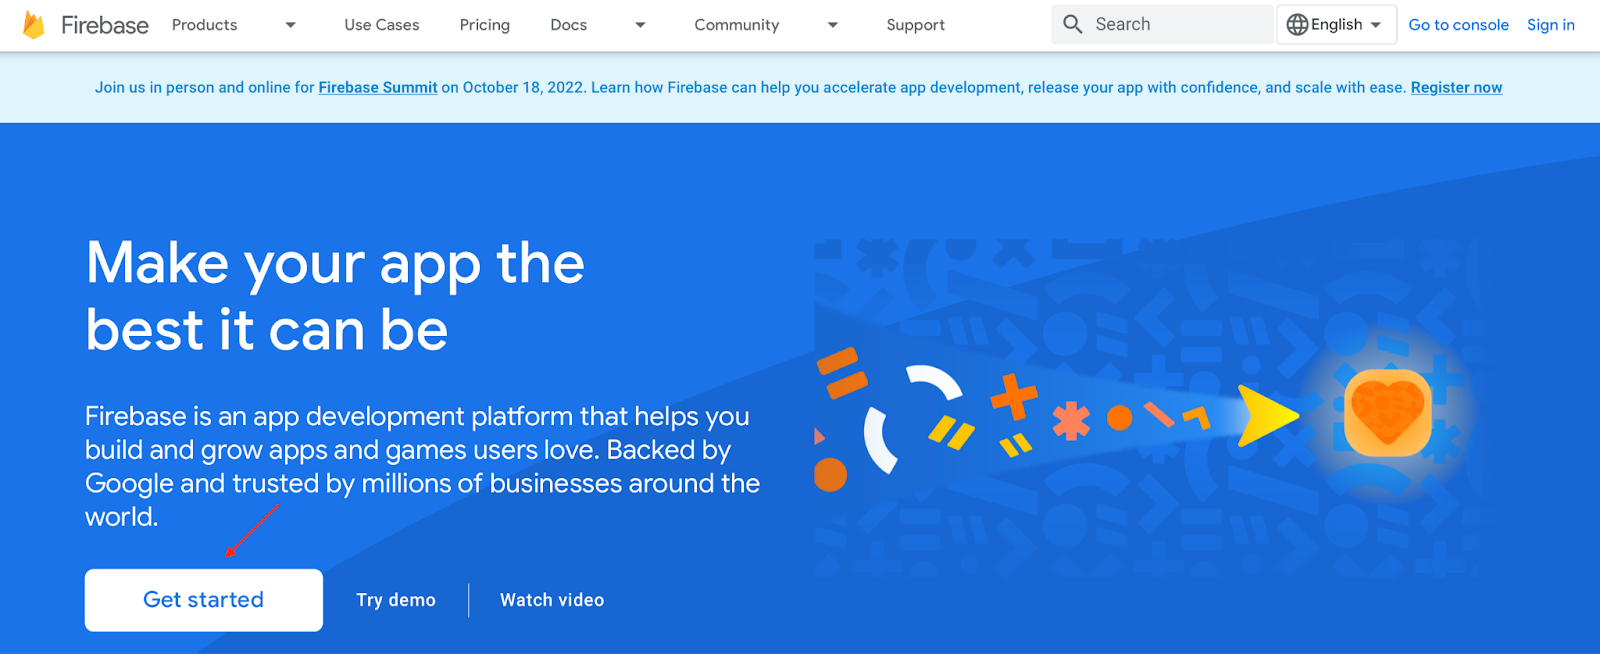1600x654 pixels.
Task: Click the Watch video link
Action: (x=552, y=600)
